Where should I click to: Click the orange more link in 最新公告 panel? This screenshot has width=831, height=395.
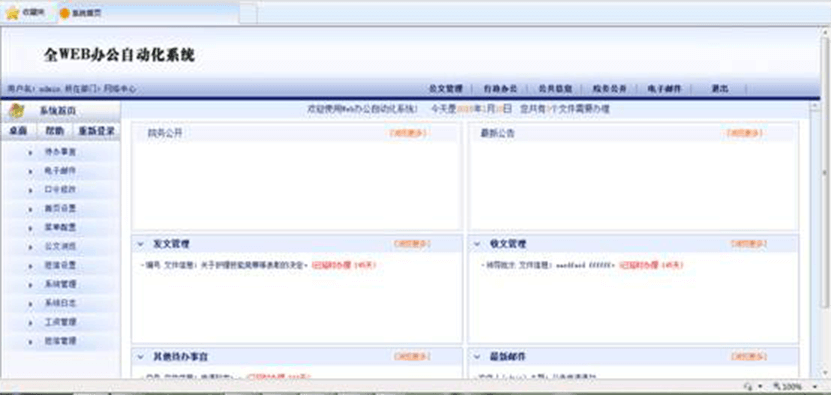point(745,134)
